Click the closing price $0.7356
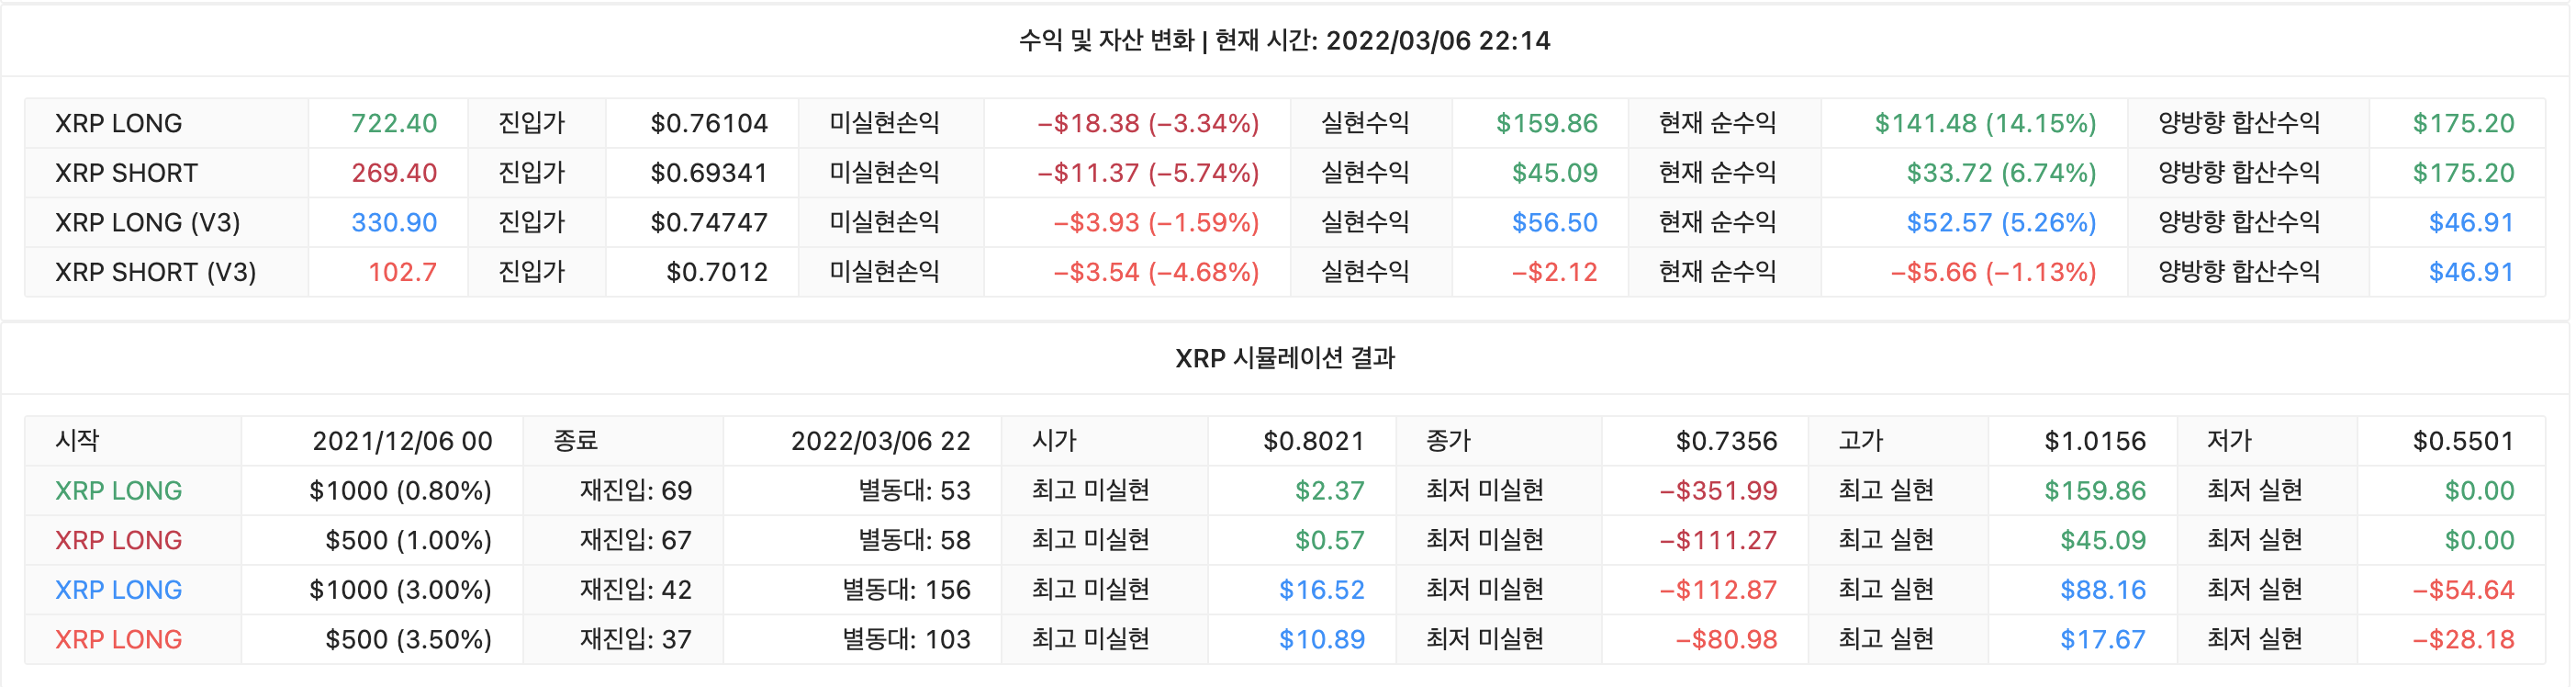2576x687 pixels. pos(1726,441)
